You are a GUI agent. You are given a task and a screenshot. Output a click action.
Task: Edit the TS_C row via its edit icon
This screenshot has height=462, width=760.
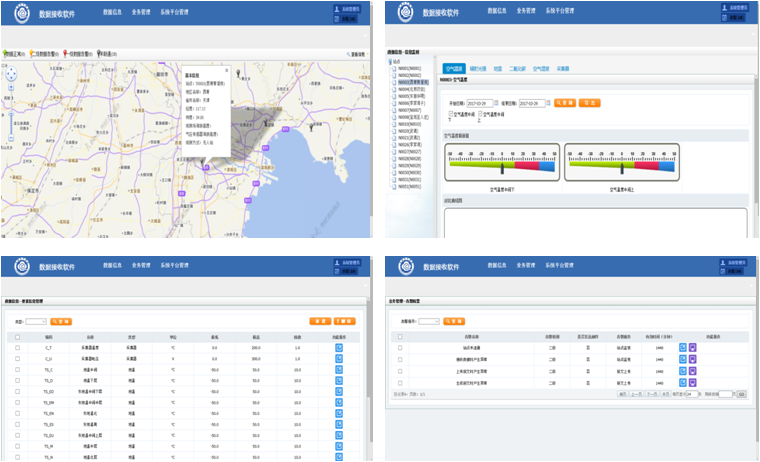coord(339,369)
